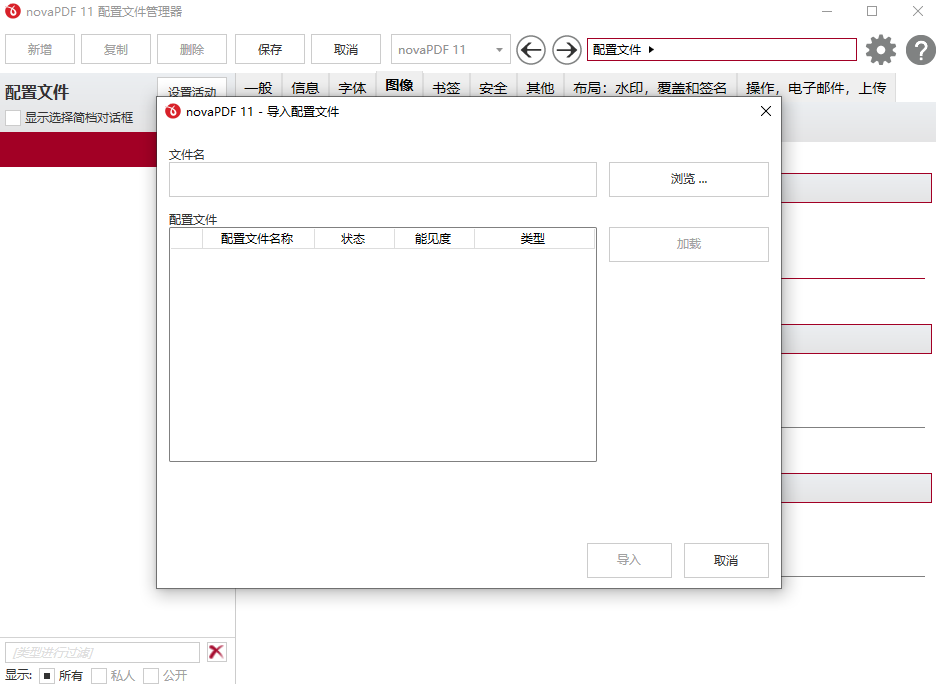Check the 公开 filter option
The height and width of the screenshot is (684, 936).
[150, 675]
